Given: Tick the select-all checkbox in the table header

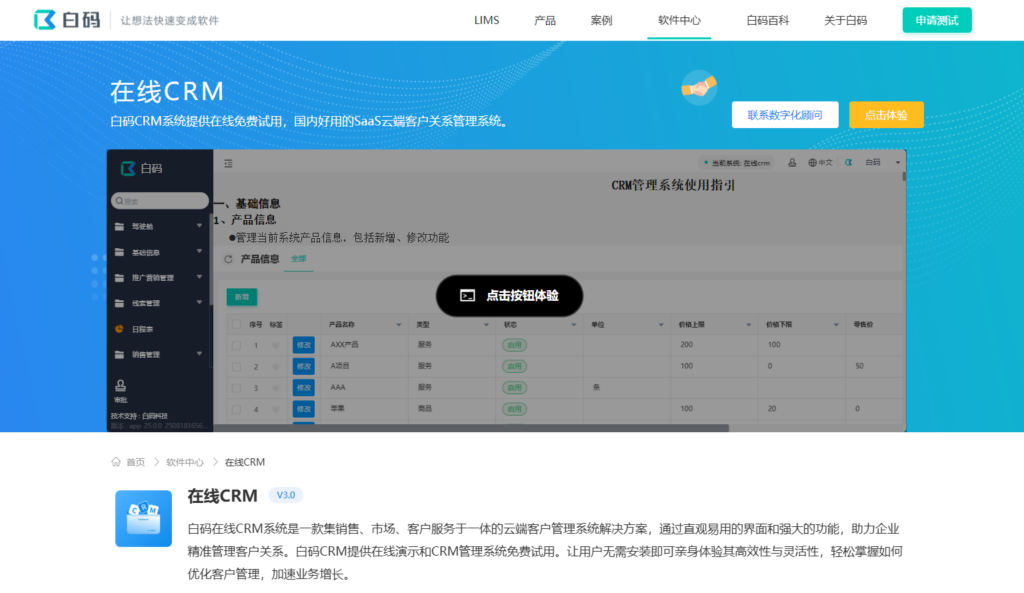Looking at the screenshot, I should click(x=236, y=325).
